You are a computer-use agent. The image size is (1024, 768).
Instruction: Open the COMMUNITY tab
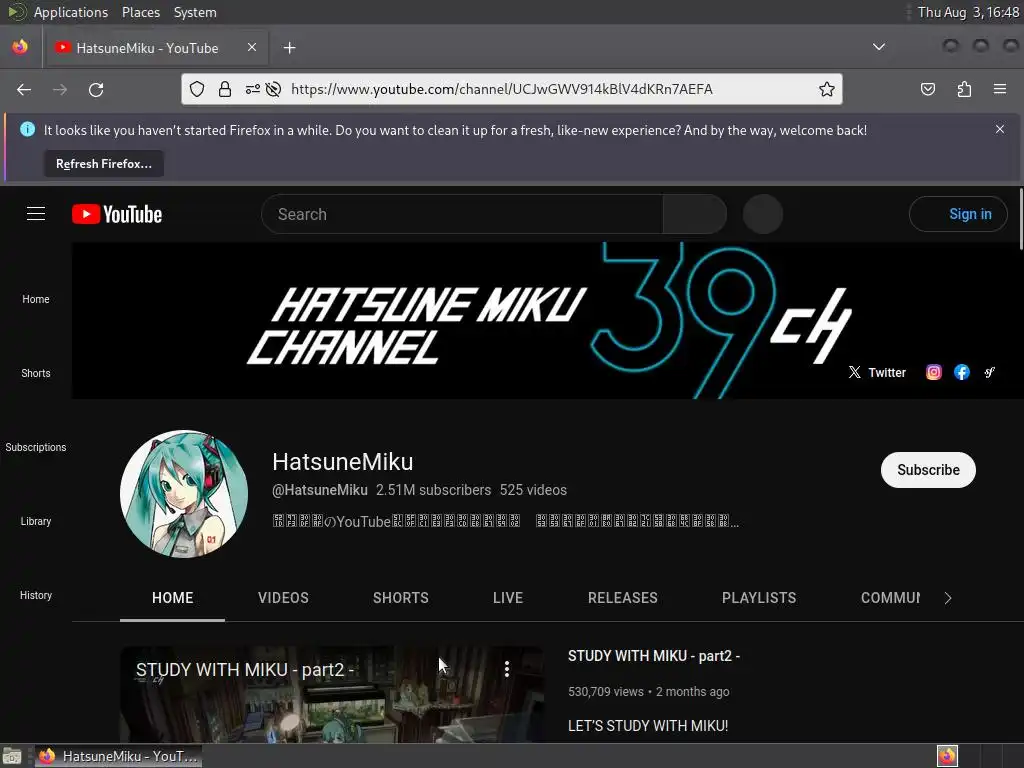click(x=890, y=598)
